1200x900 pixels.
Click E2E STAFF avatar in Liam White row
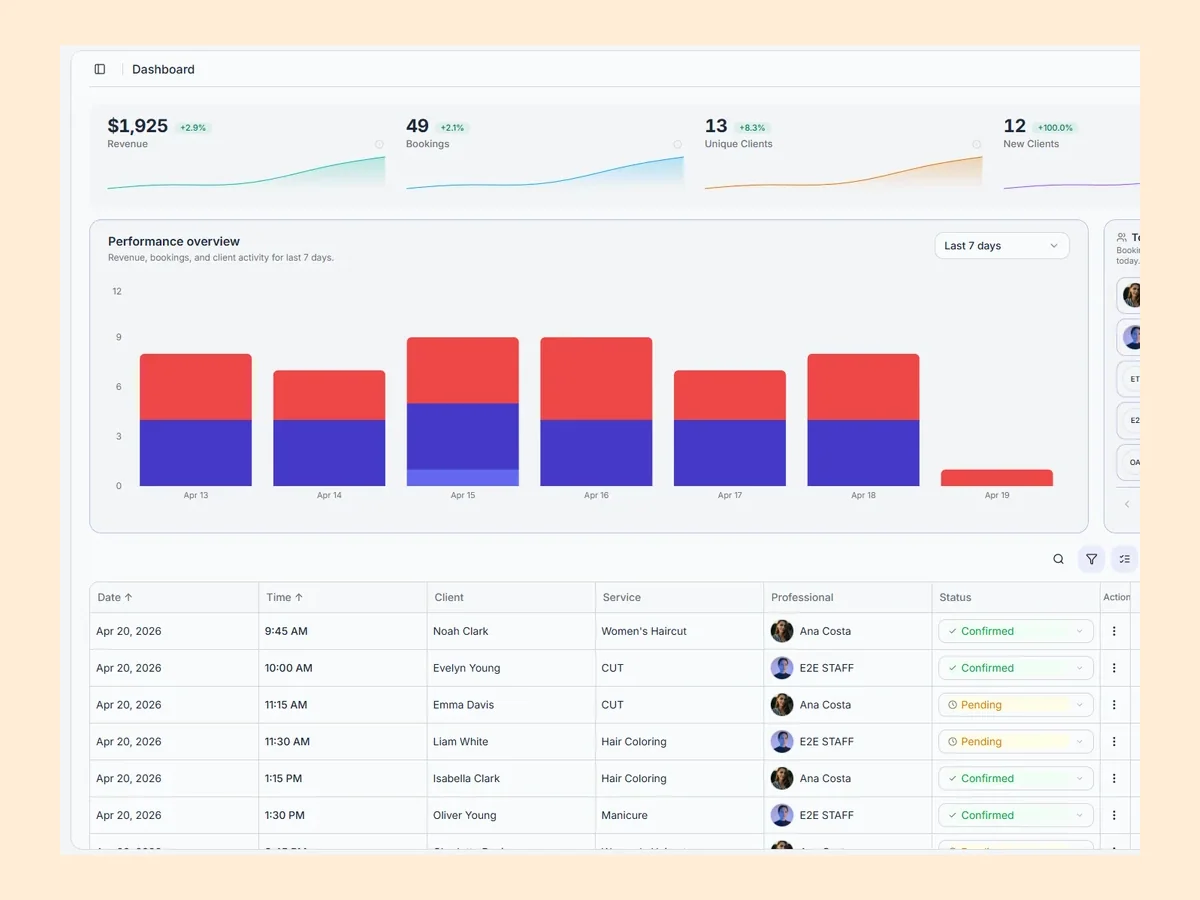pyautogui.click(x=782, y=742)
